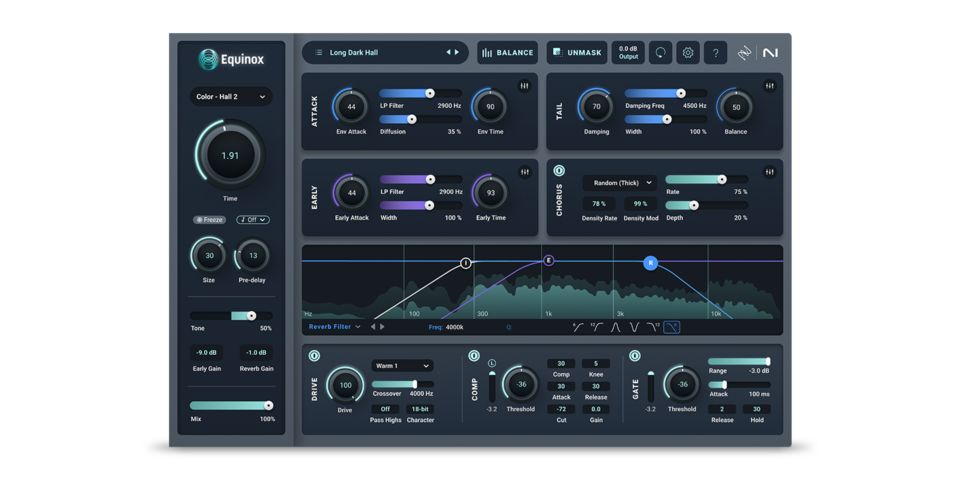Select the E filter node on graph

pos(549,261)
